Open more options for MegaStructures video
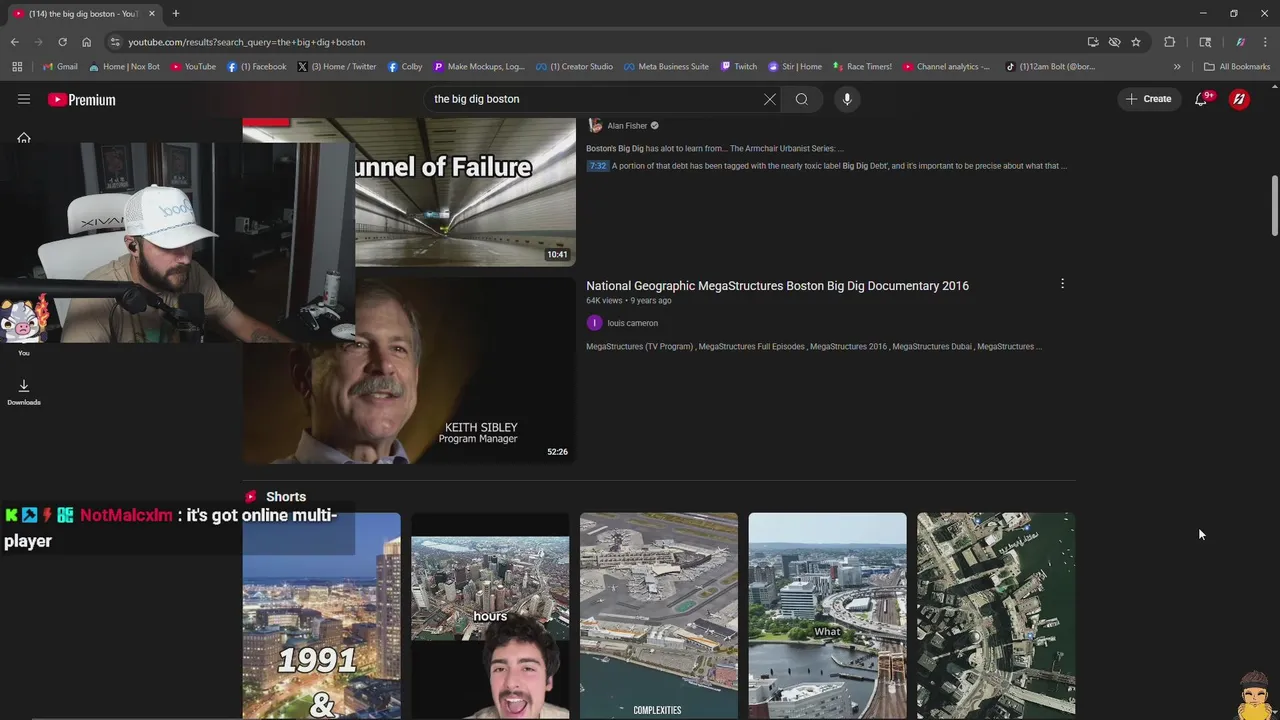Viewport: 1280px width, 720px height. coord(1062,284)
